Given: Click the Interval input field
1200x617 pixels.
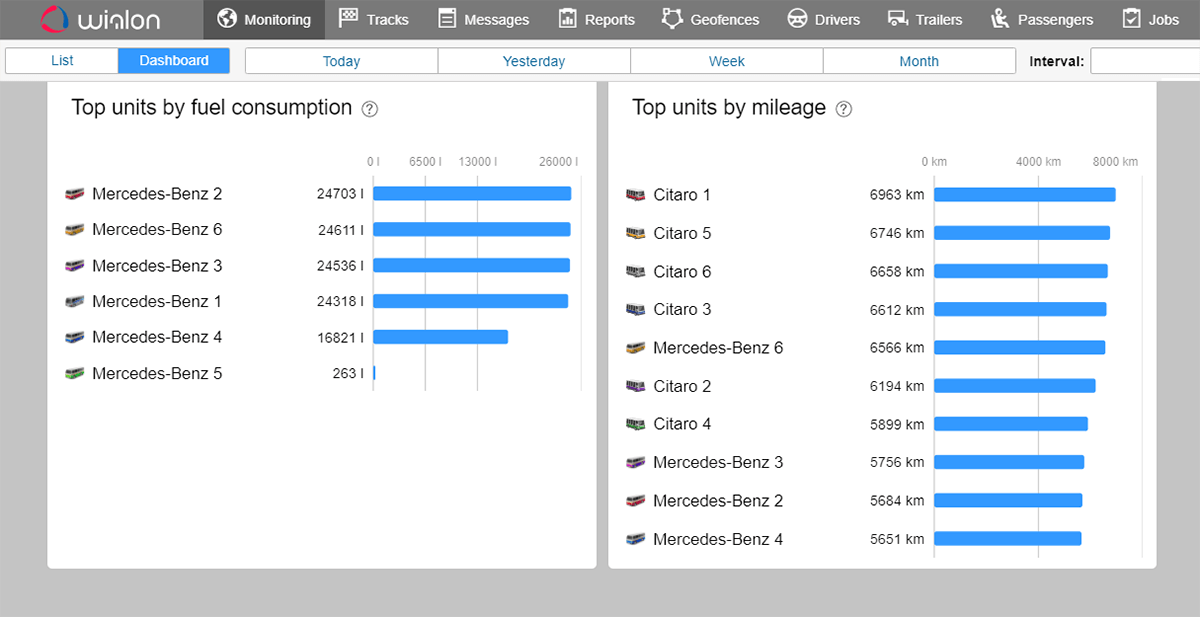Looking at the screenshot, I should click(x=1144, y=61).
